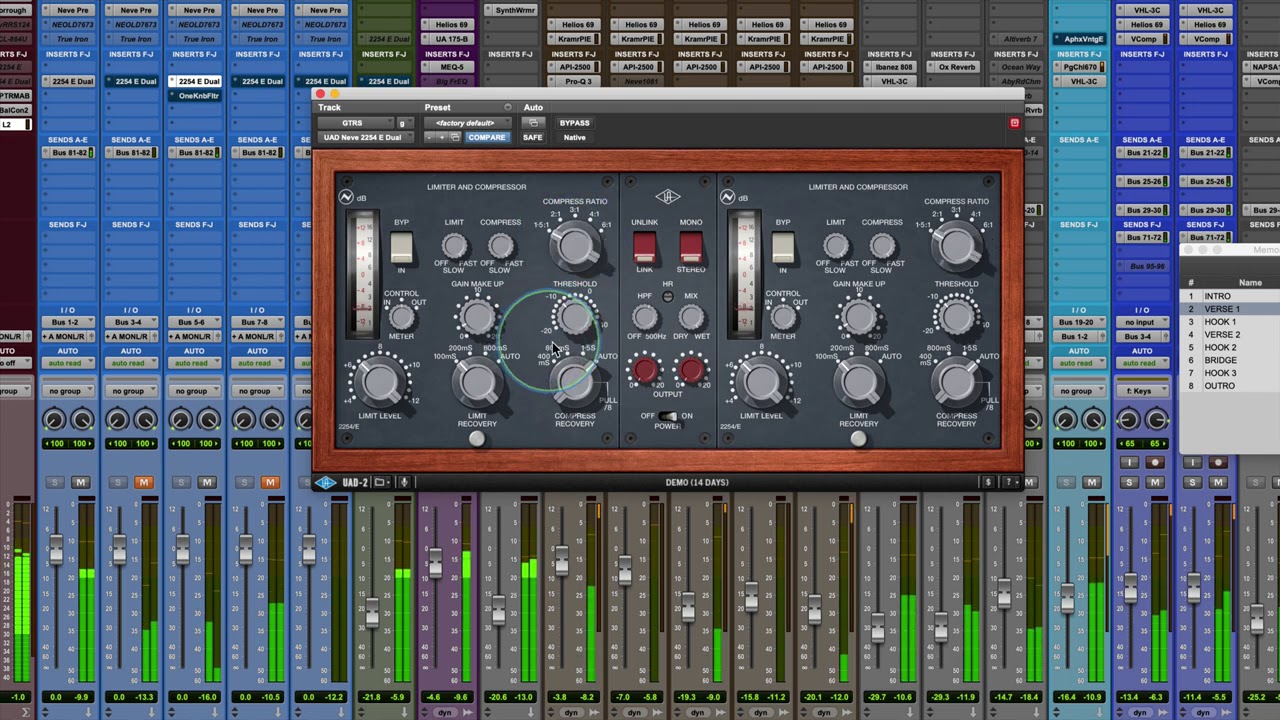Click the automation enable icon under Auto
The height and width of the screenshot is (720, 1280).
(533, 123)
